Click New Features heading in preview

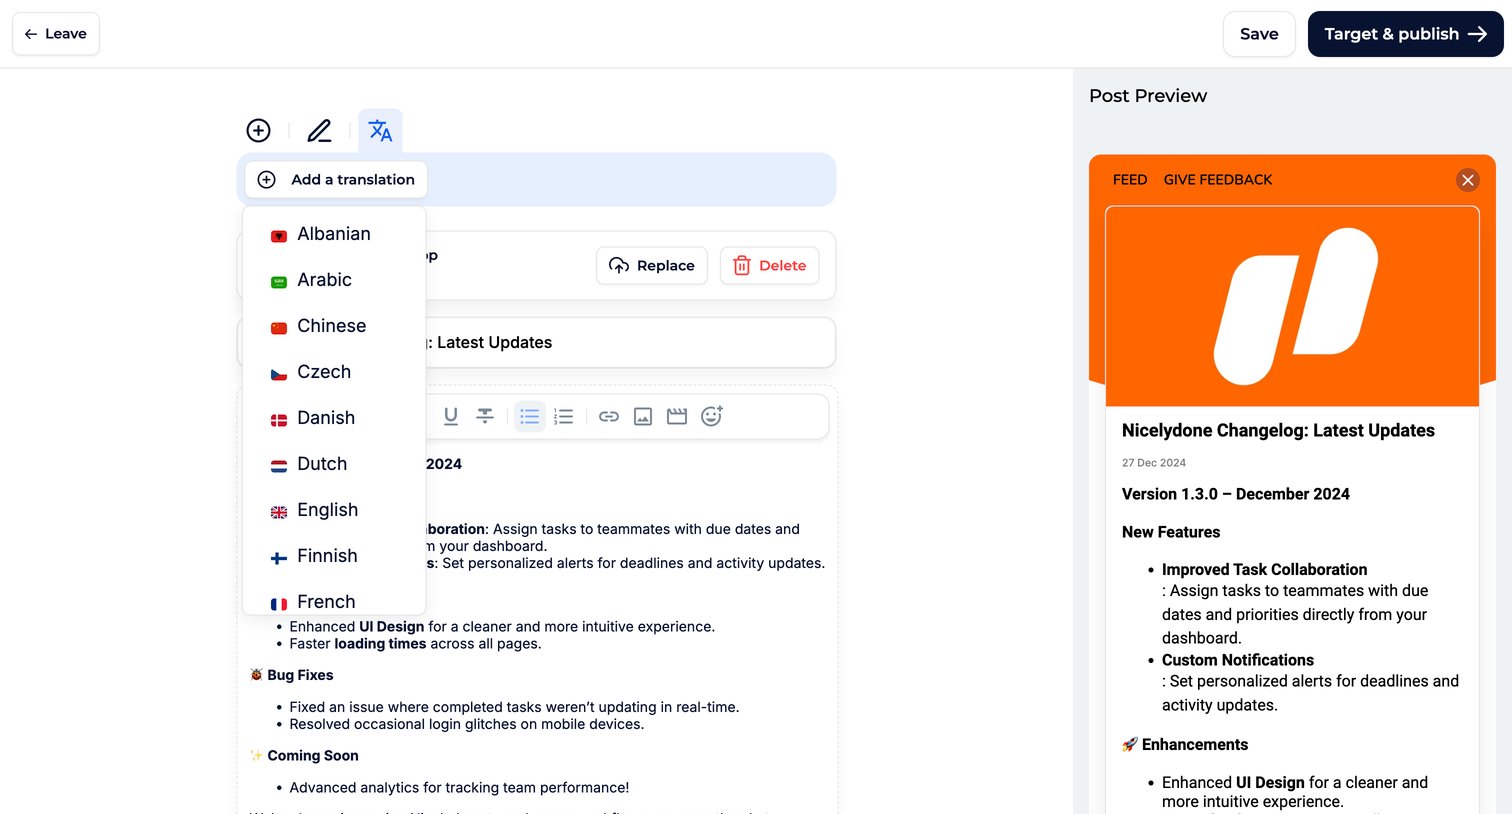(x=1171, y=532)
